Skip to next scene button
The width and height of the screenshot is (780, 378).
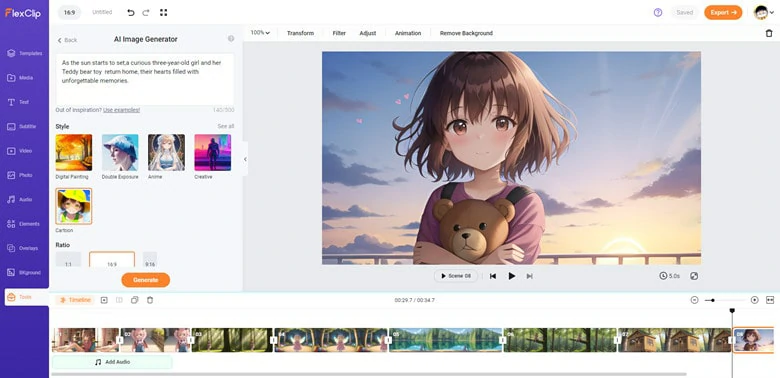[530, 276]
